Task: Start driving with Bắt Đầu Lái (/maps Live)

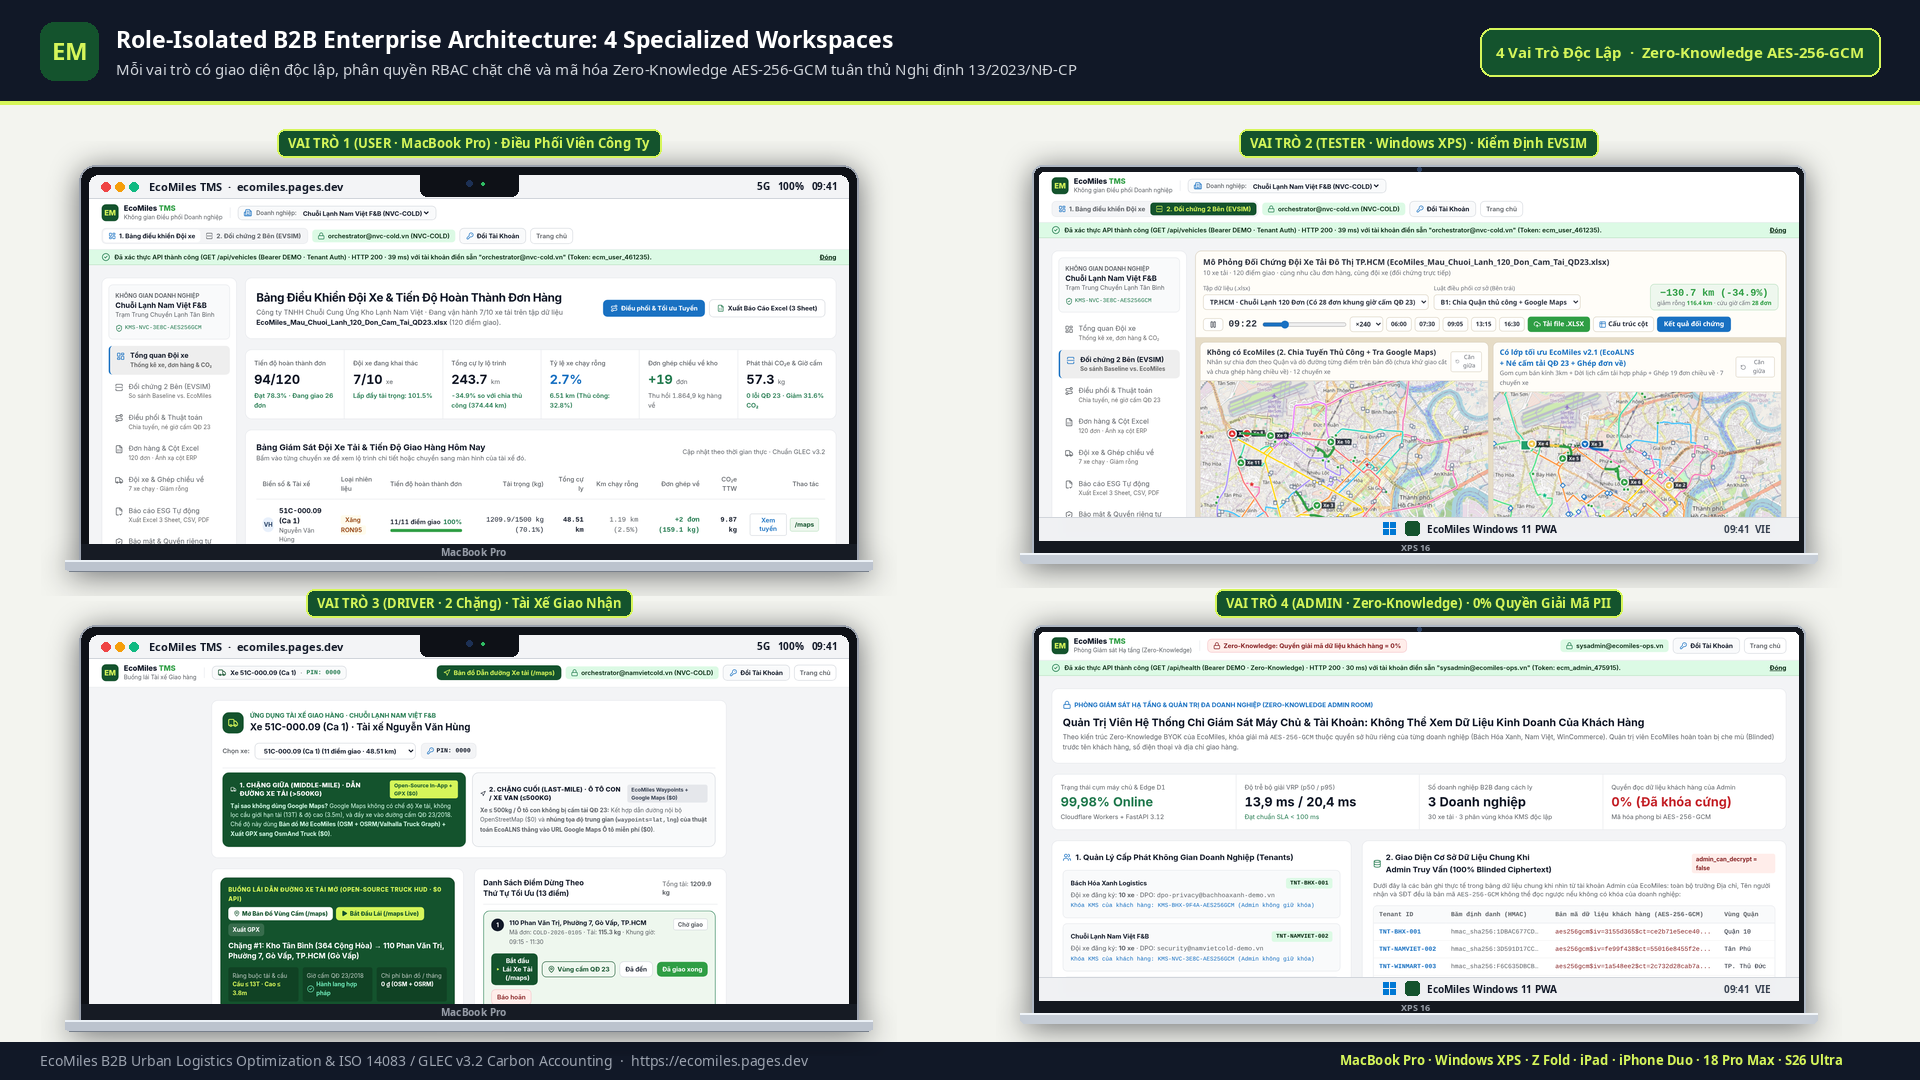Action: 380,913
